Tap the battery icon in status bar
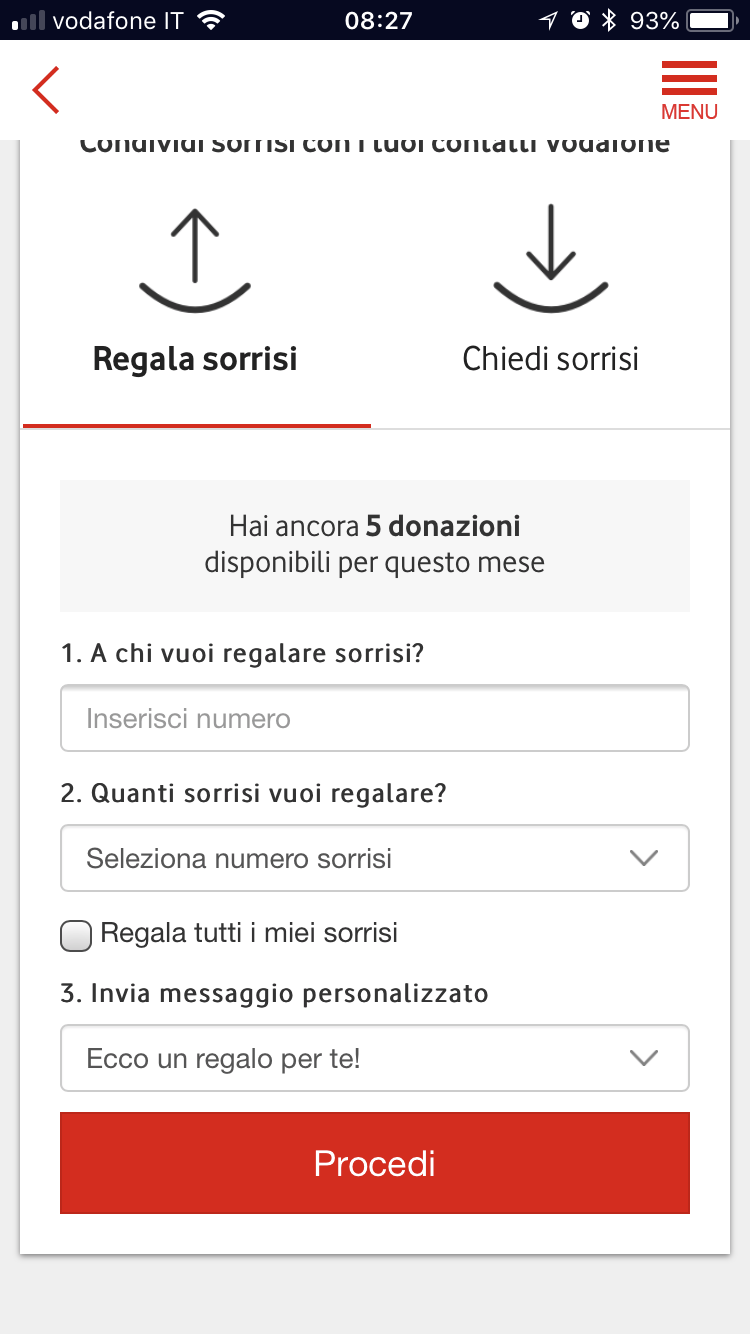The width and height of the screenshot is (750, 1334). (x=712, y=20)
